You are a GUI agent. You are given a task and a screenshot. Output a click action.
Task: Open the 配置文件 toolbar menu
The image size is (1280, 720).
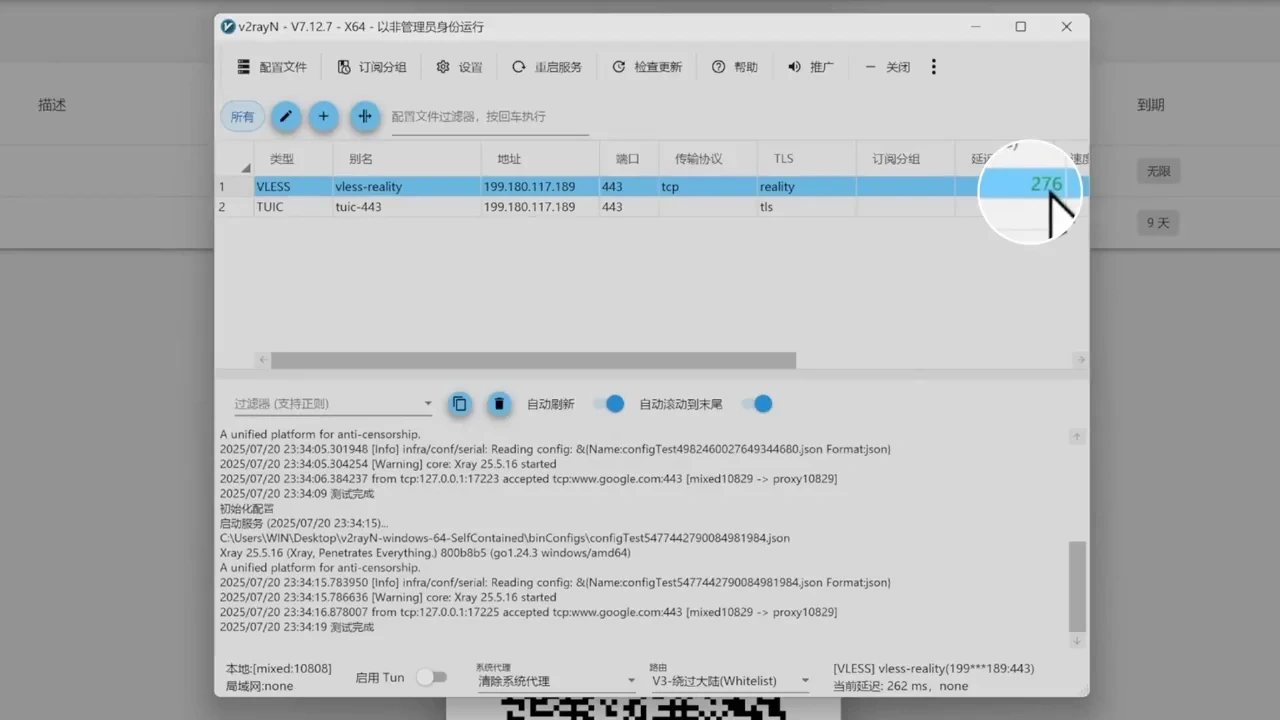pos(271,67)
